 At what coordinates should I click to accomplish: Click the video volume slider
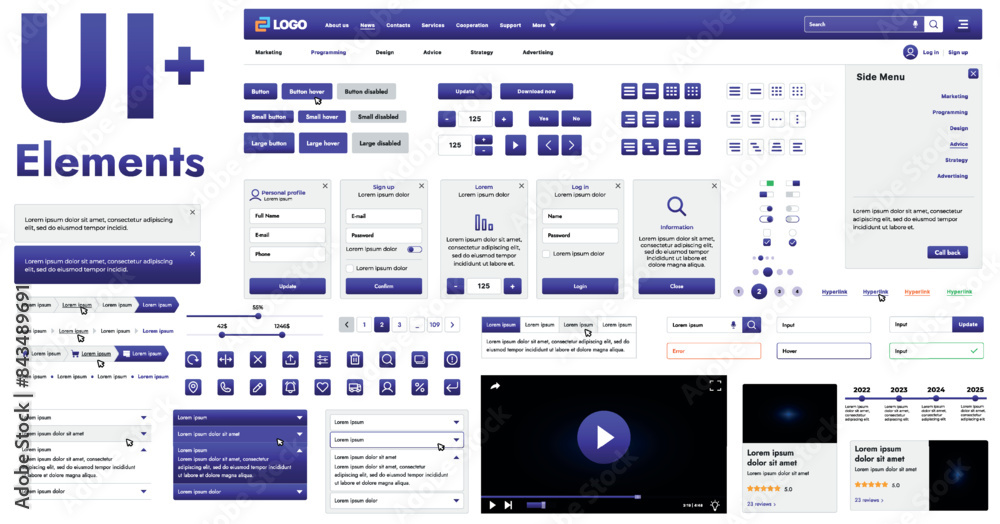coord(536,506)
